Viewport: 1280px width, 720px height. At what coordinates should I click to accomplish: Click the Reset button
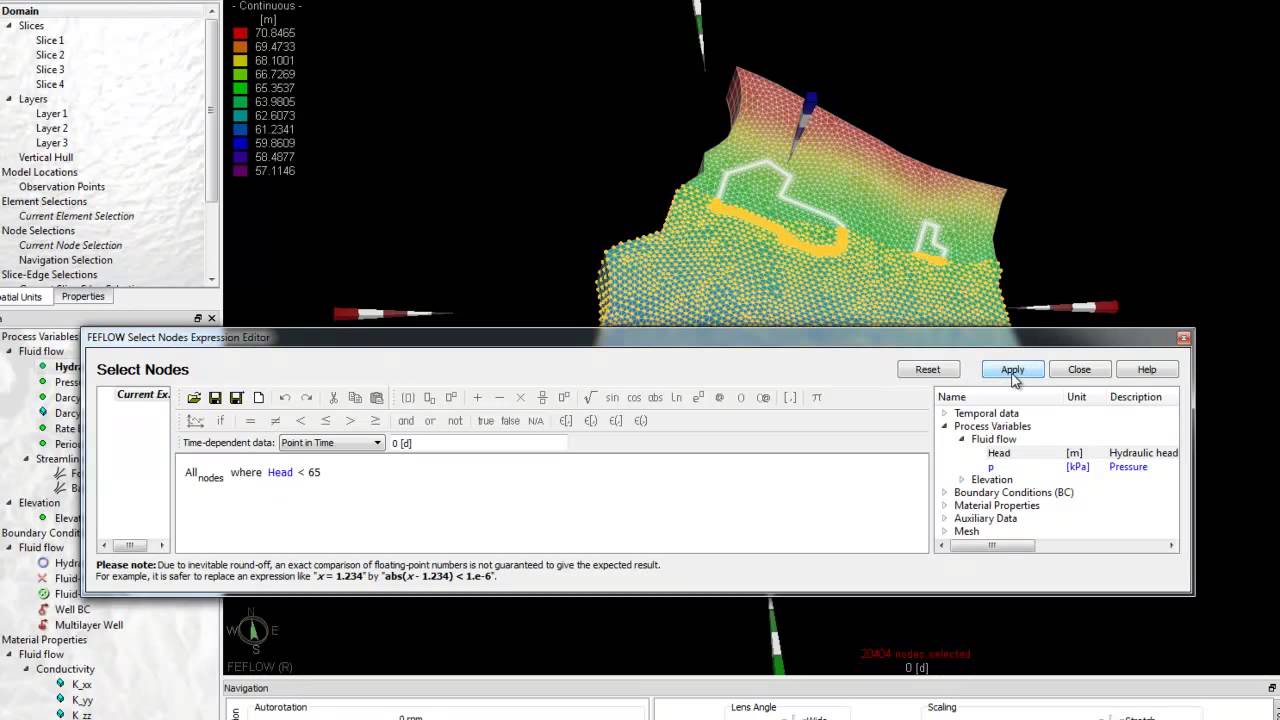[x=928, y=369]
